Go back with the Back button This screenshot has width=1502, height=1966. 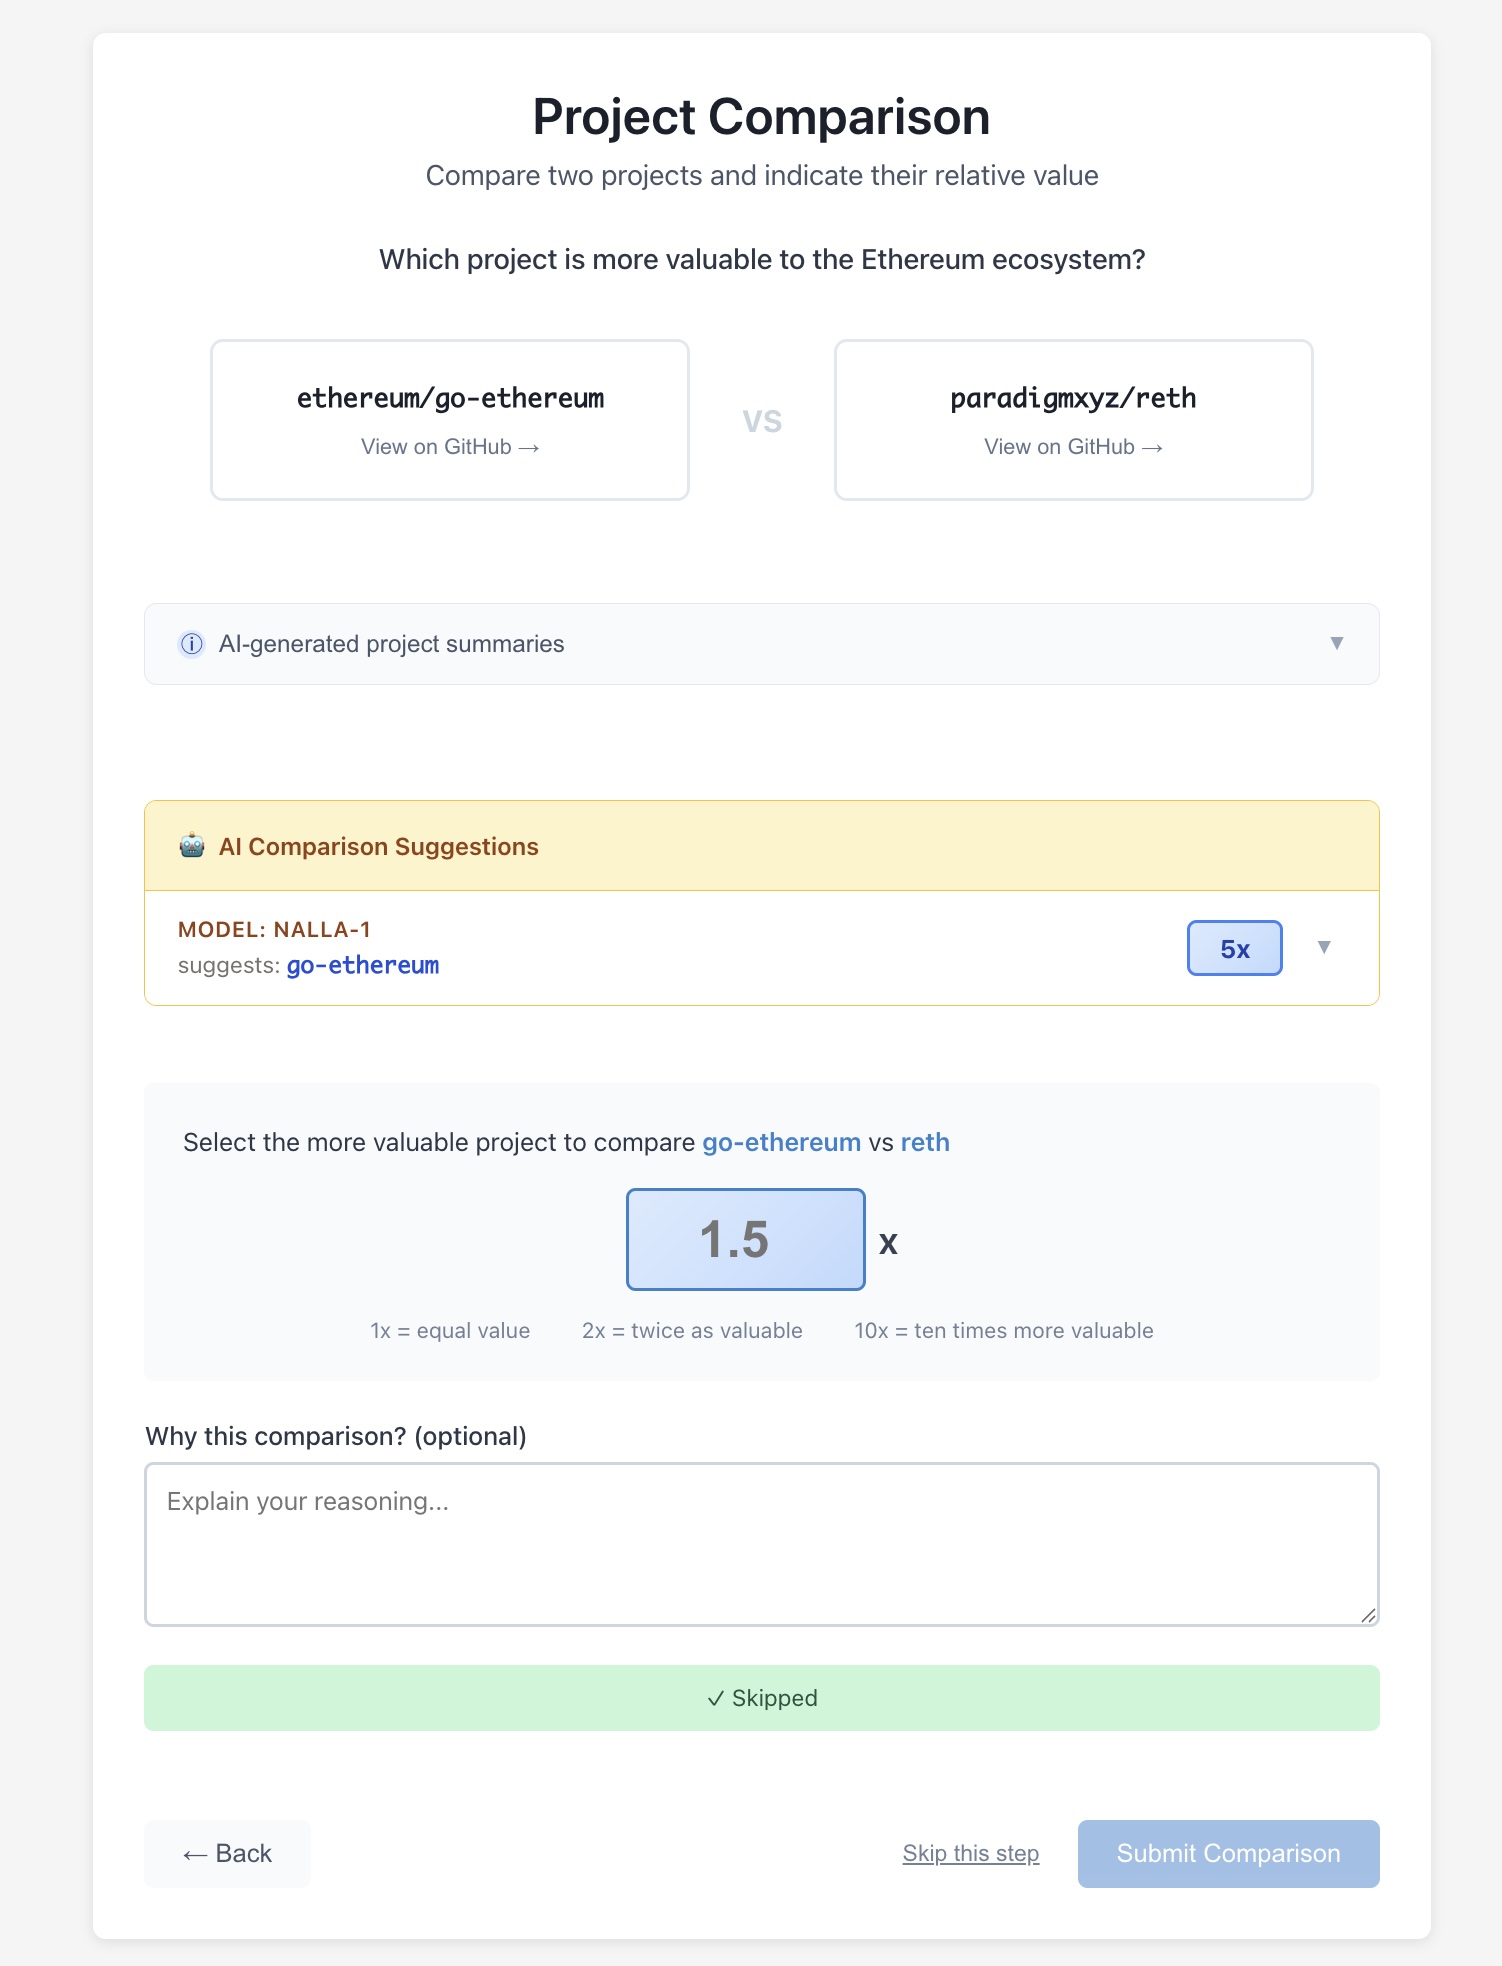tap(228, 1854)
